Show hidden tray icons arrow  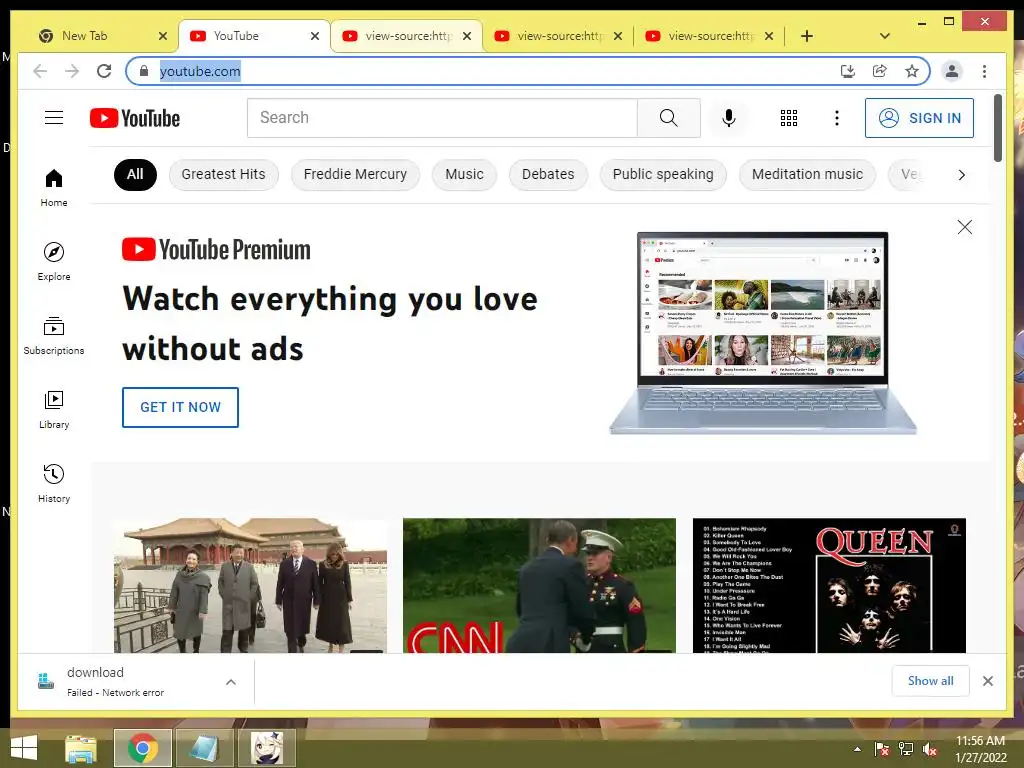[x=857, y=749]
